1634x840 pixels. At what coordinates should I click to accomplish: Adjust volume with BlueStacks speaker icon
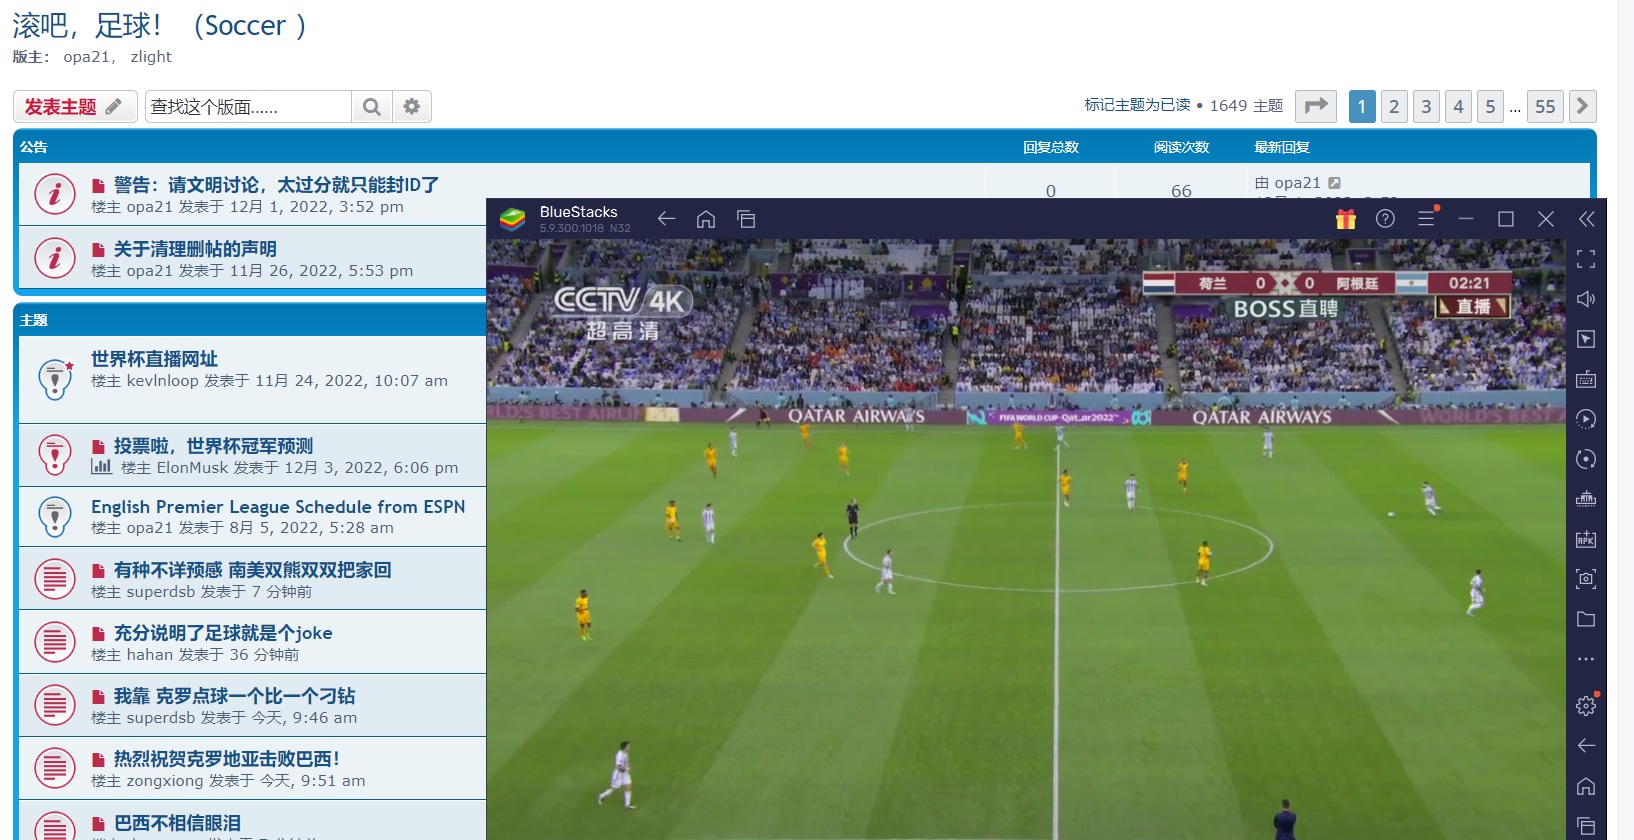point(1586,299)
